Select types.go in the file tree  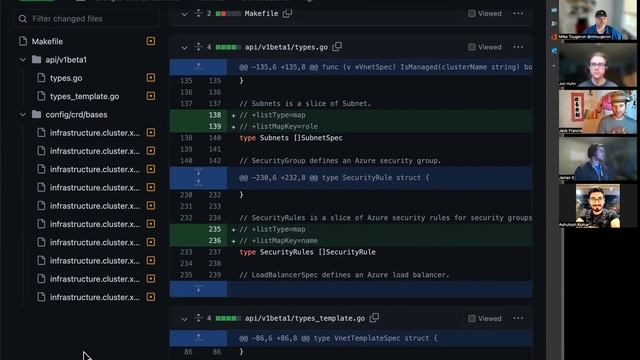click(x=66, y=78)
